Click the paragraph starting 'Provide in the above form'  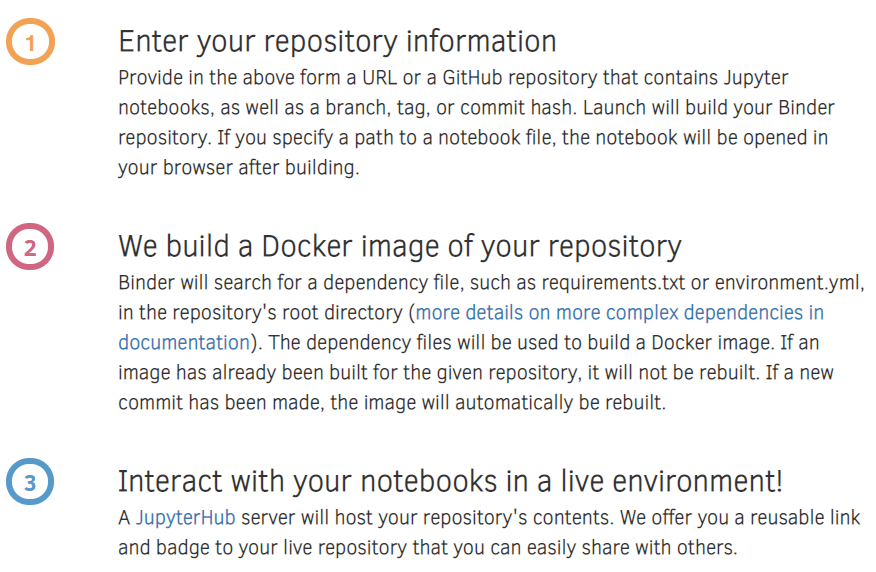[476, 122]
